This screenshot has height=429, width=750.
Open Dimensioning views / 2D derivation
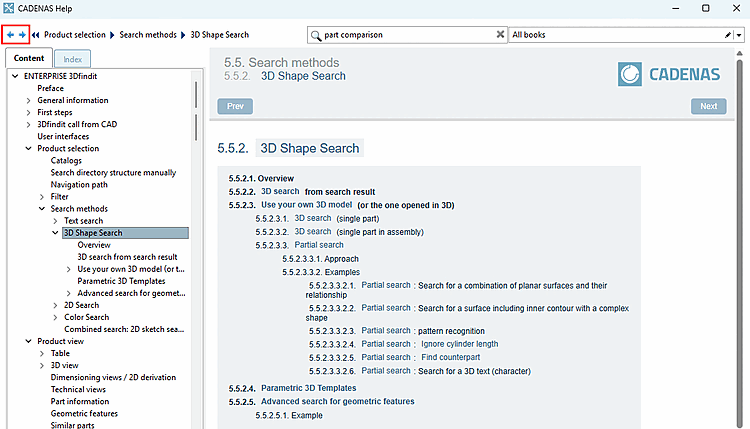113,377
